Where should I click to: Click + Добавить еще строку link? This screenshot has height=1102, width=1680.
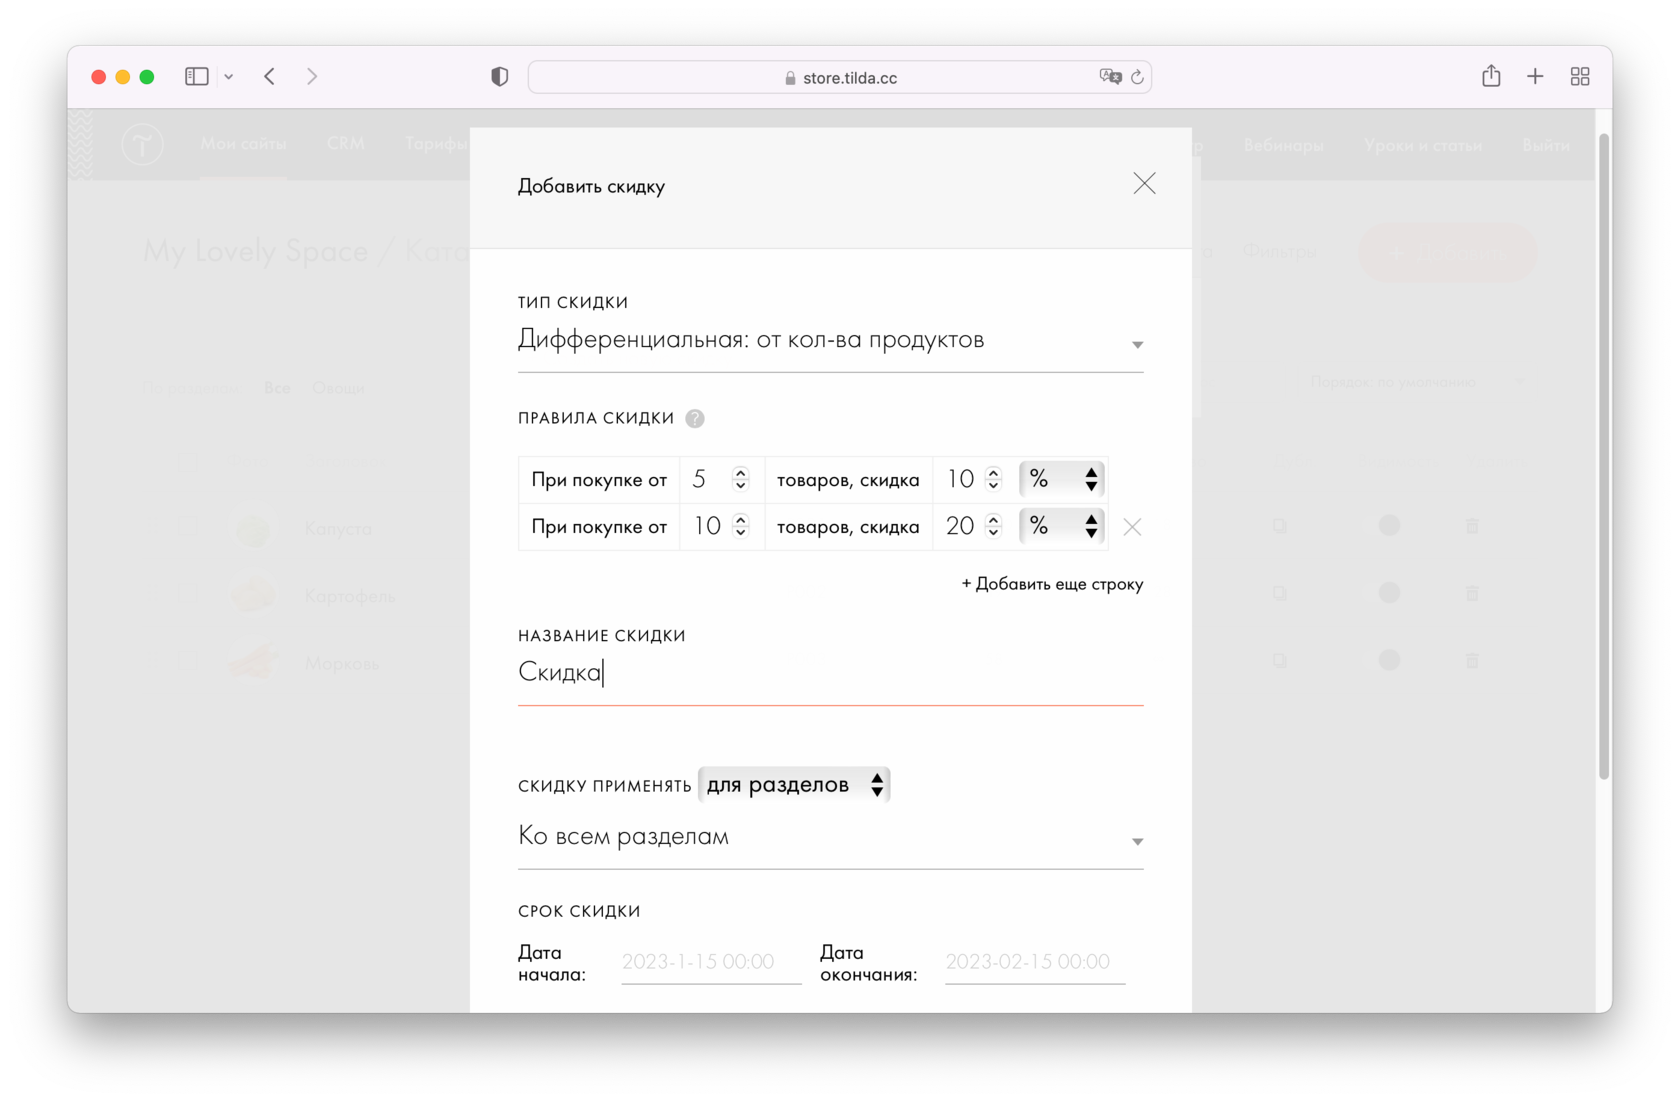point(1052,584)
